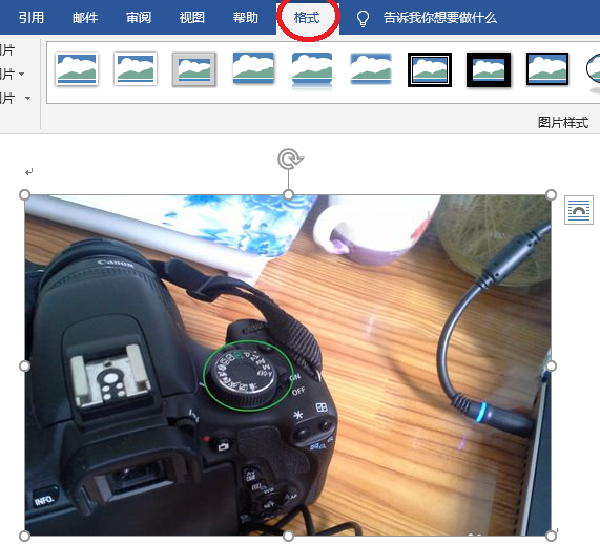Apply the simple white frame picture style
Screen dimensions: 600x544
[x=77, y=70]
